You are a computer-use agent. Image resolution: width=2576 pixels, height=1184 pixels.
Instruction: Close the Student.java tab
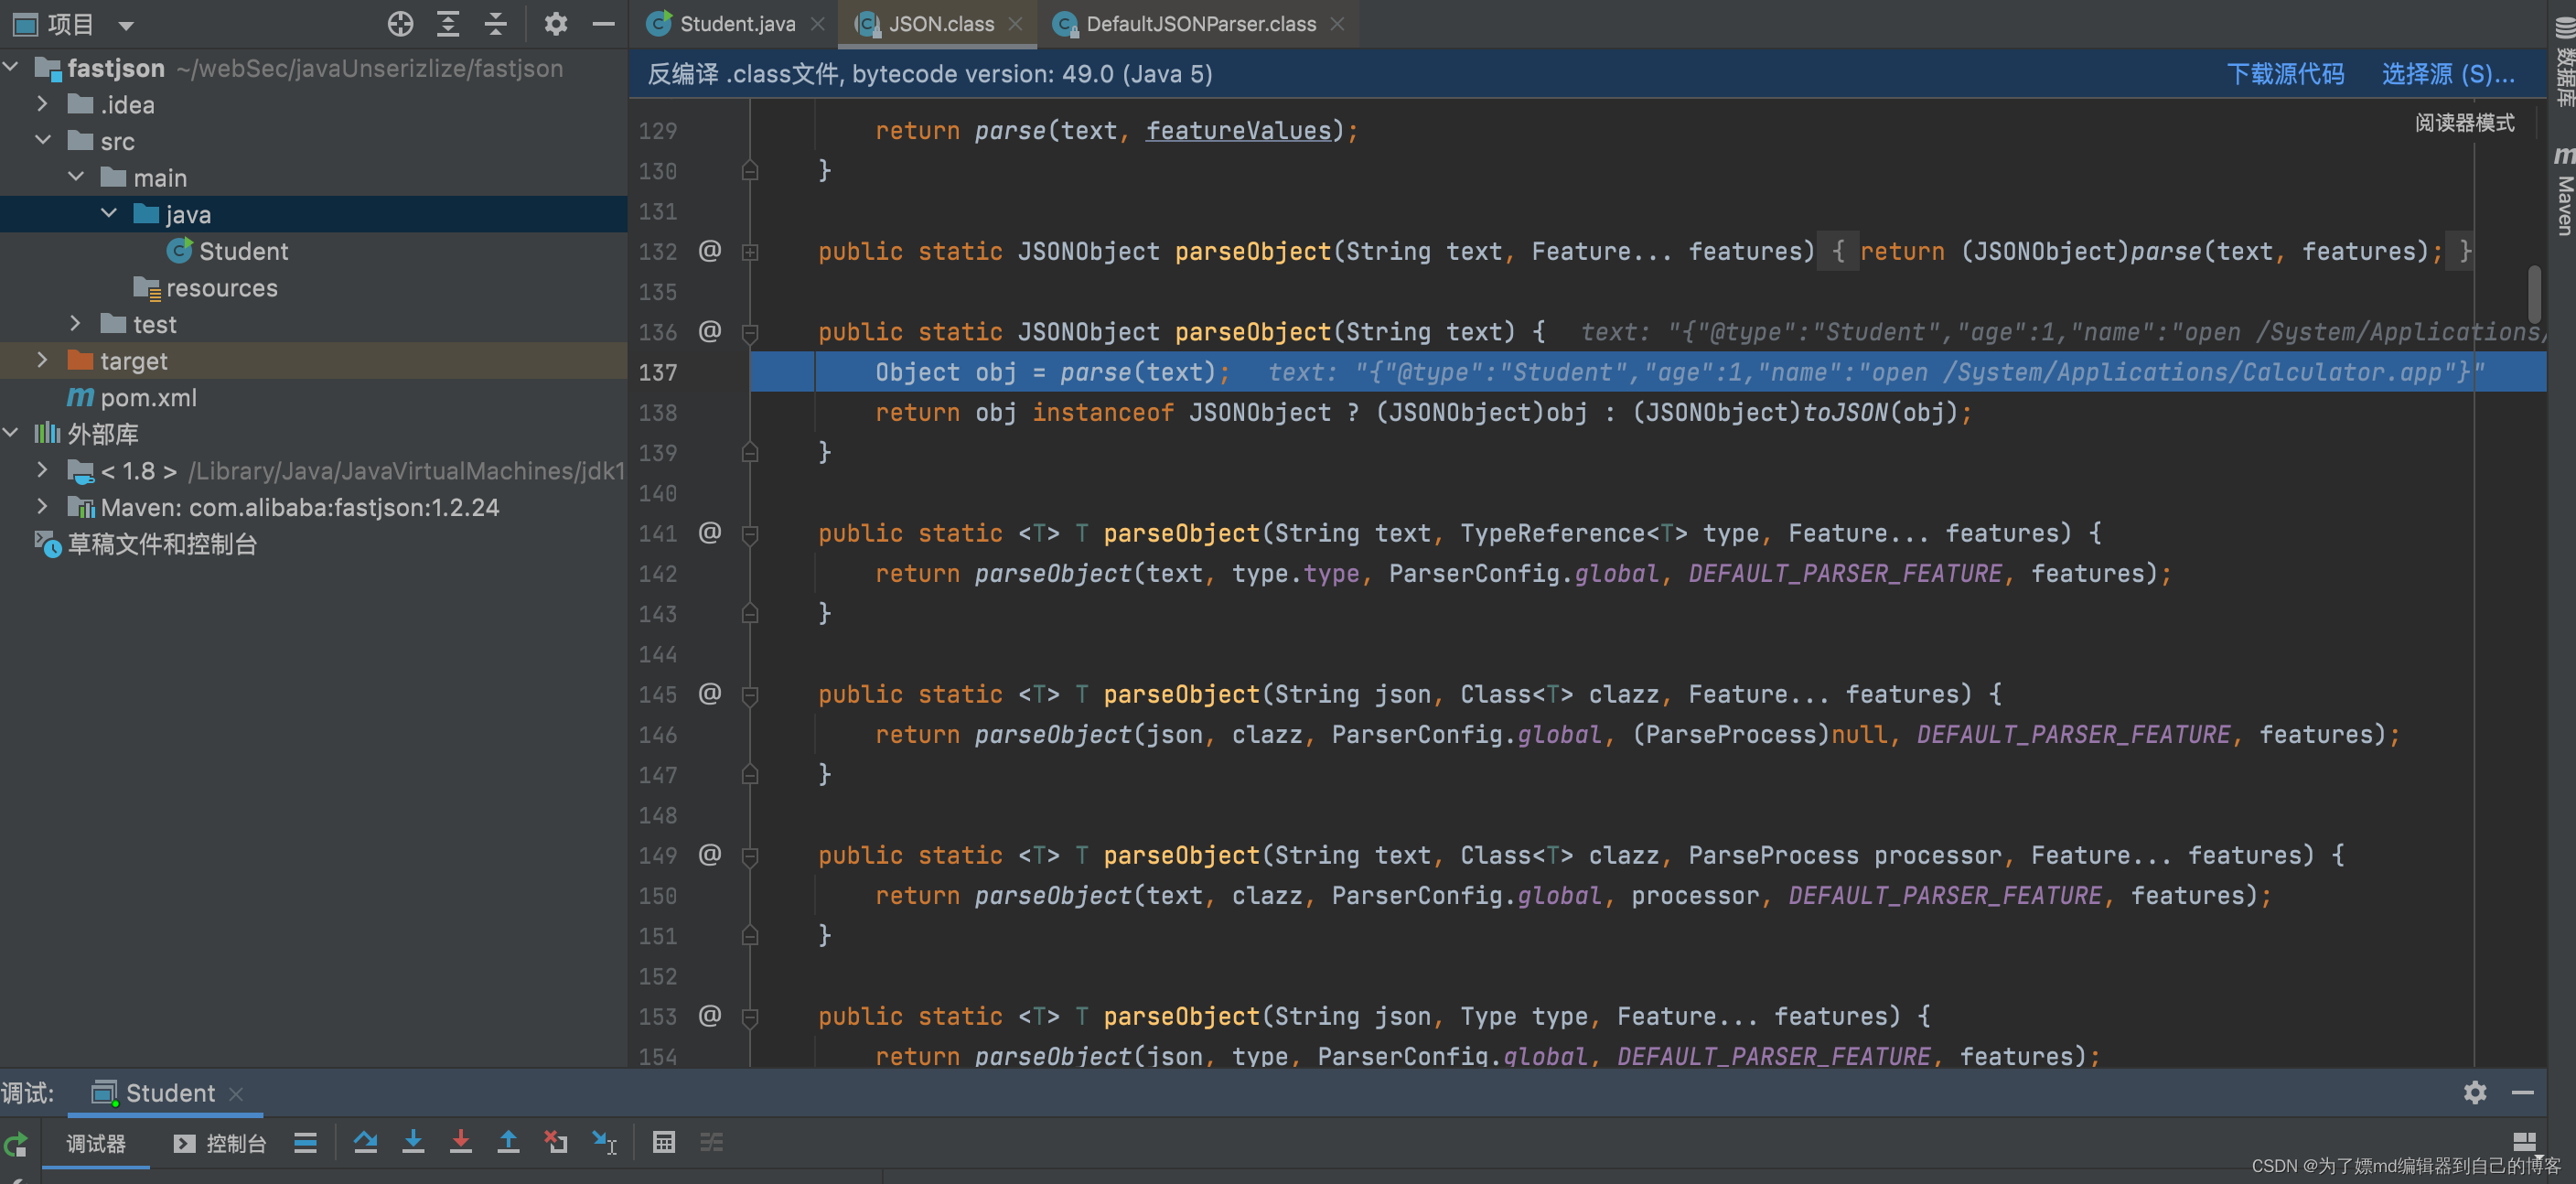tap(818, 24)
